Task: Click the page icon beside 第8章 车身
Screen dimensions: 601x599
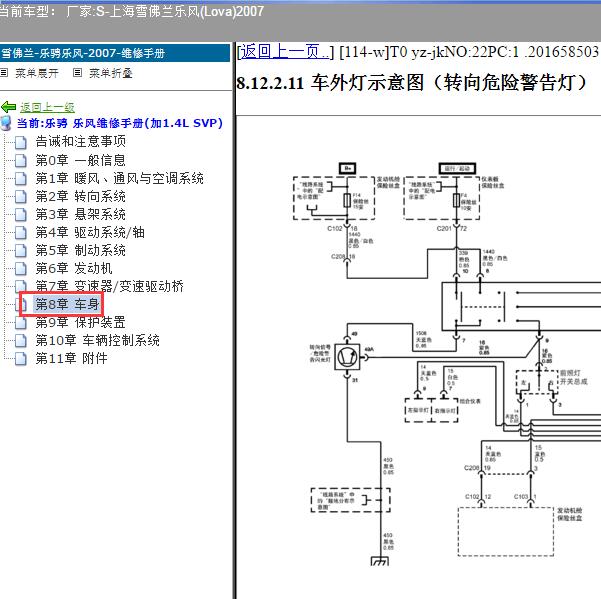Action: [23, 304]
